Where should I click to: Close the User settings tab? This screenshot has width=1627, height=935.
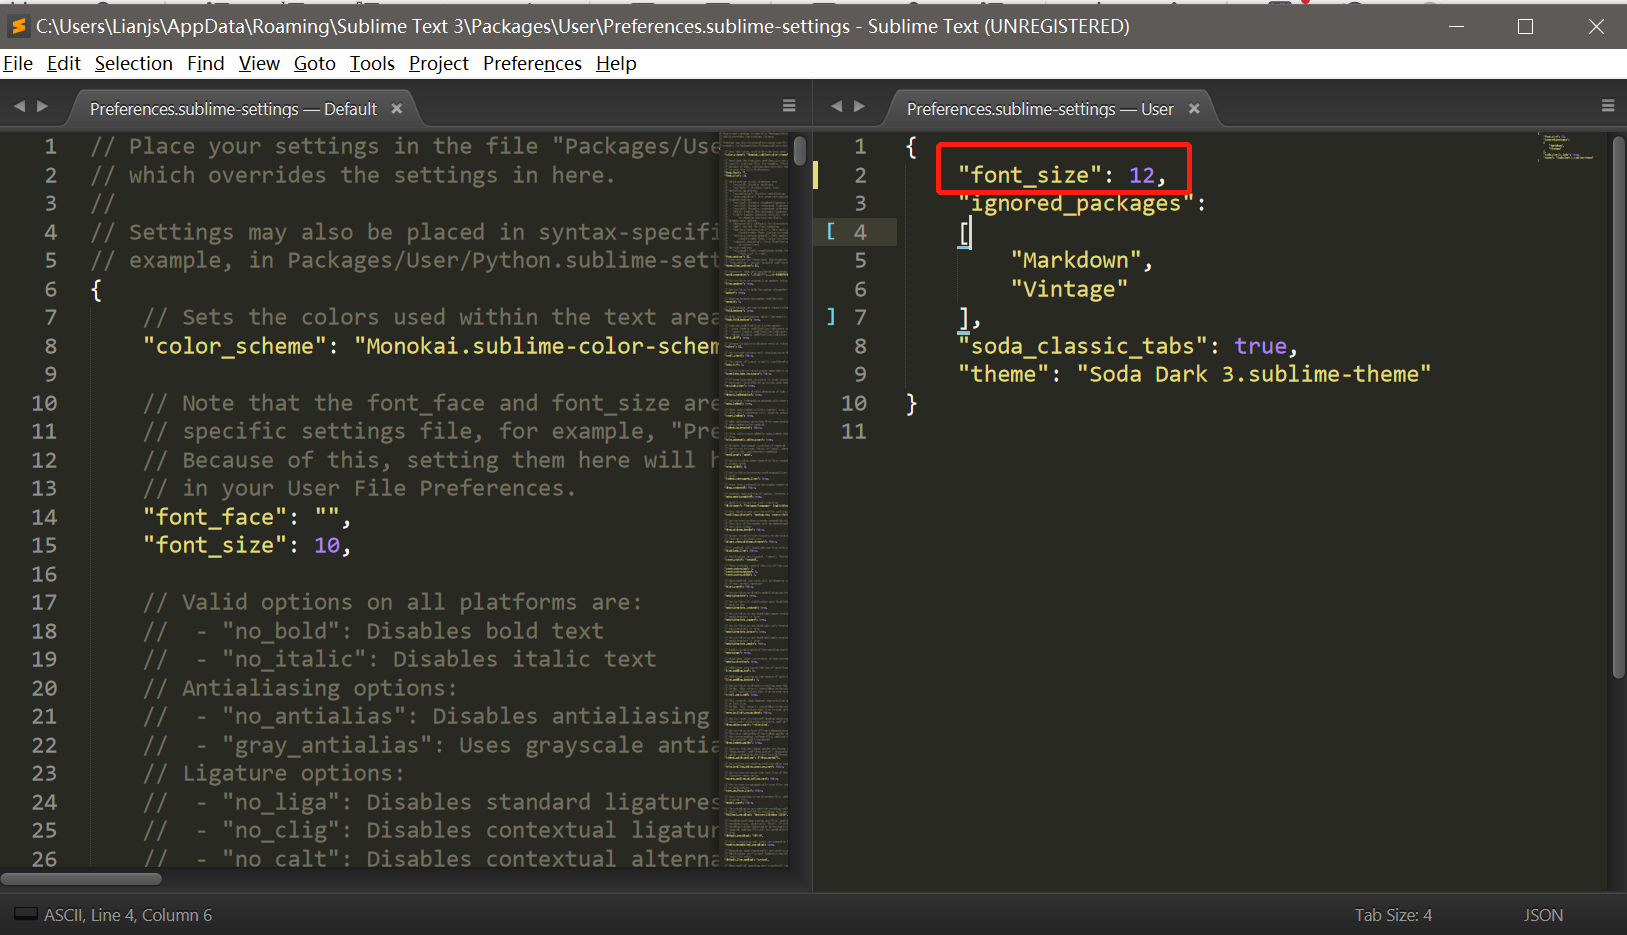(x=1194, y=109)
